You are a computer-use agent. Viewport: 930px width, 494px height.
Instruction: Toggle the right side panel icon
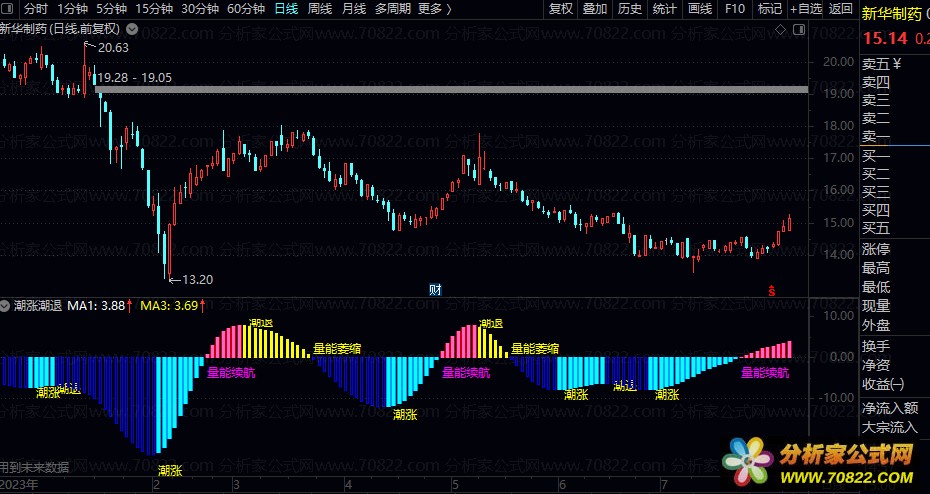[x=799, y=28]
